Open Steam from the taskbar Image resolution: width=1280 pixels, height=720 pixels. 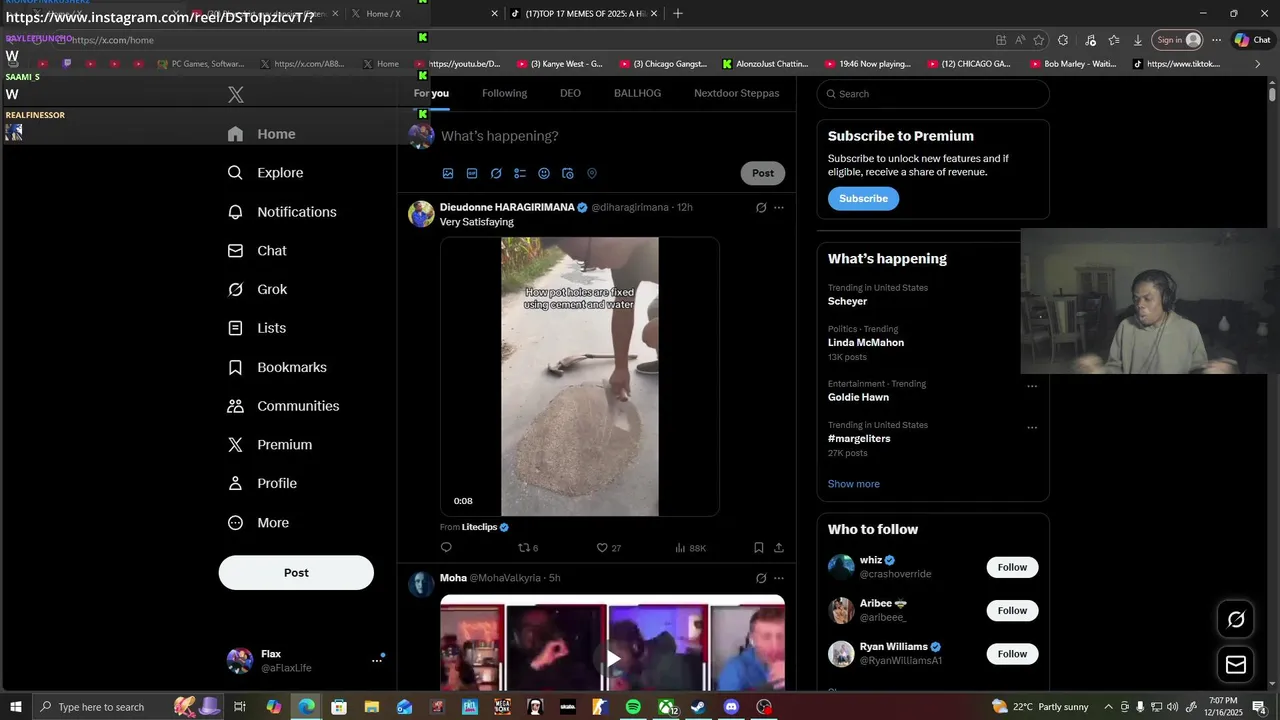pos(698,707)
